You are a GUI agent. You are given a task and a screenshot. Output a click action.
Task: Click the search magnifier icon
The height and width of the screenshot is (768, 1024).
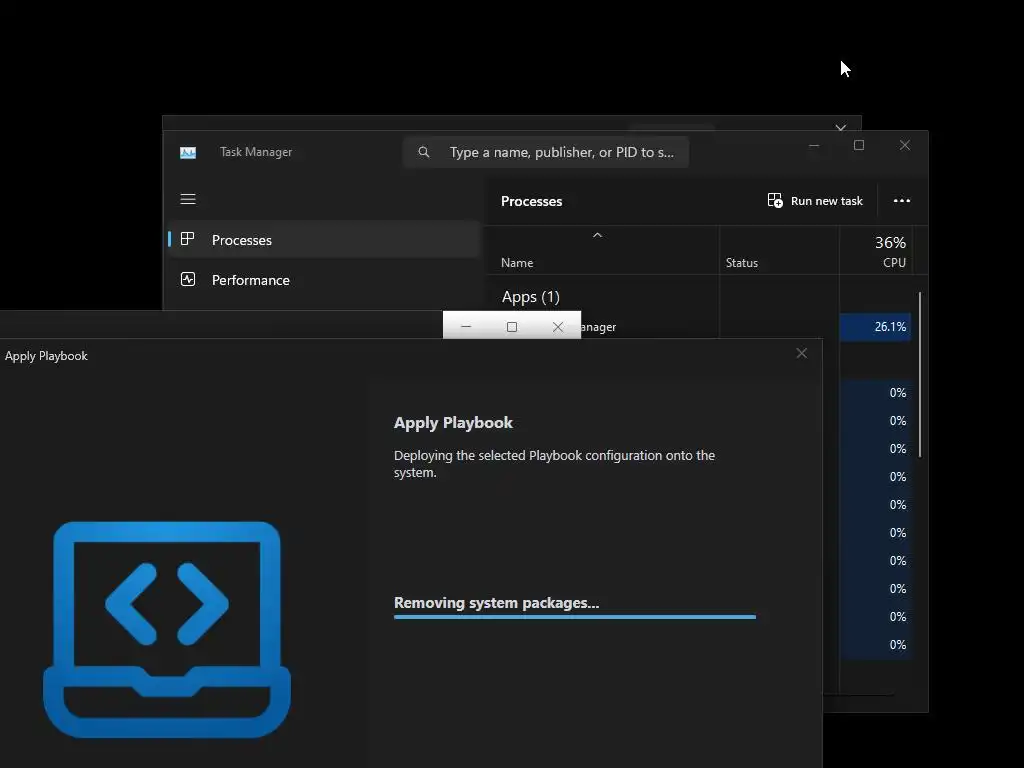tap(424, 152)
